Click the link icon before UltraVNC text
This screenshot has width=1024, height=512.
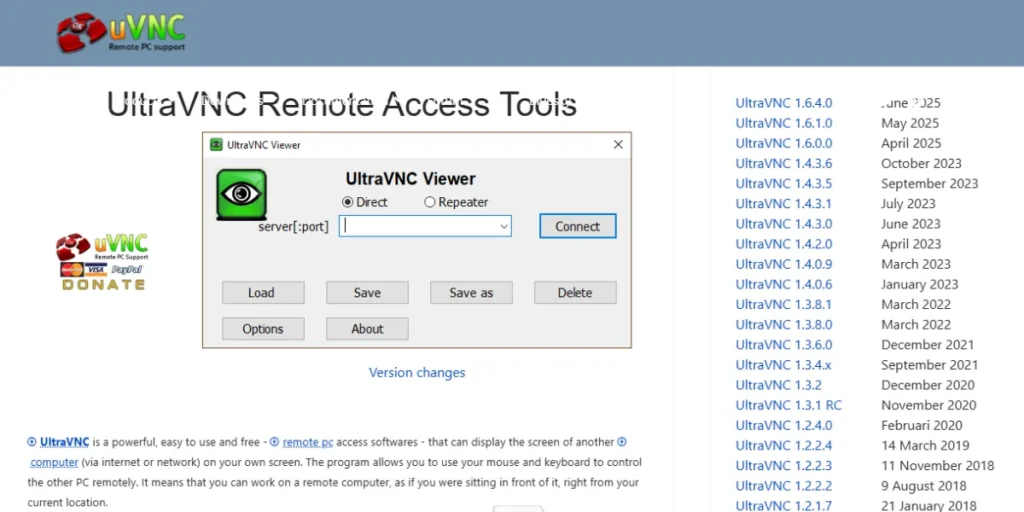pyautogui.click(x=32, y=442)
